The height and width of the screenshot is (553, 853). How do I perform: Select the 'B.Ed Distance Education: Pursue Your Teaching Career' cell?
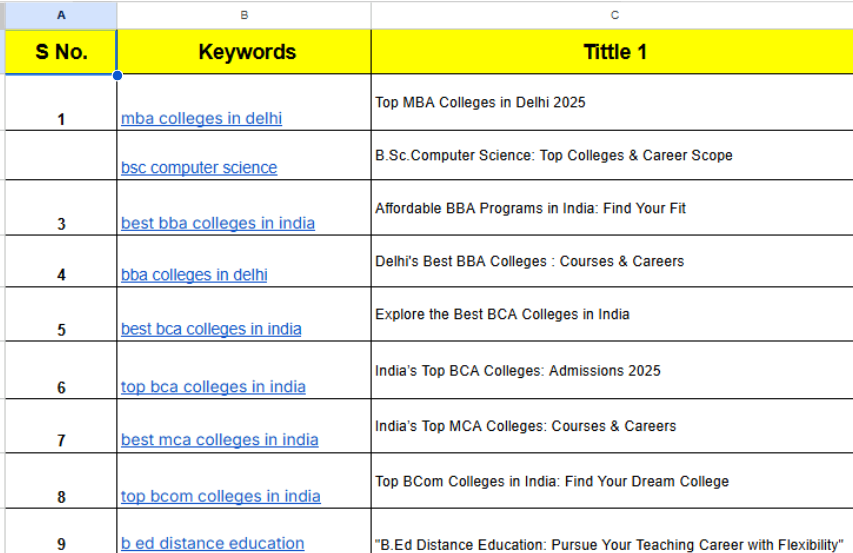click(612, 532)
